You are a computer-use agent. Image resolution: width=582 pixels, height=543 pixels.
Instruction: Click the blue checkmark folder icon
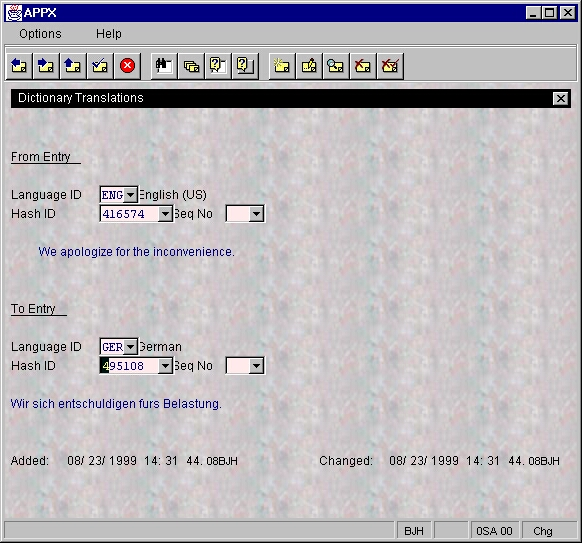click(x=100, y=66)
